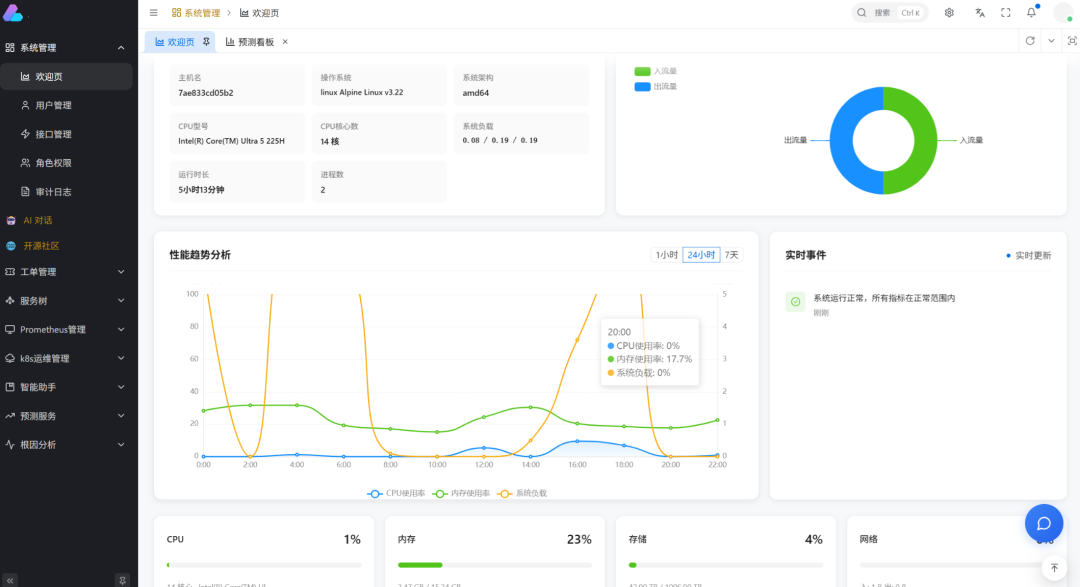This screenshot has height=587, width=1080.
Task: Click the user avatar in the header
Action: click(x=1063, y=12)
